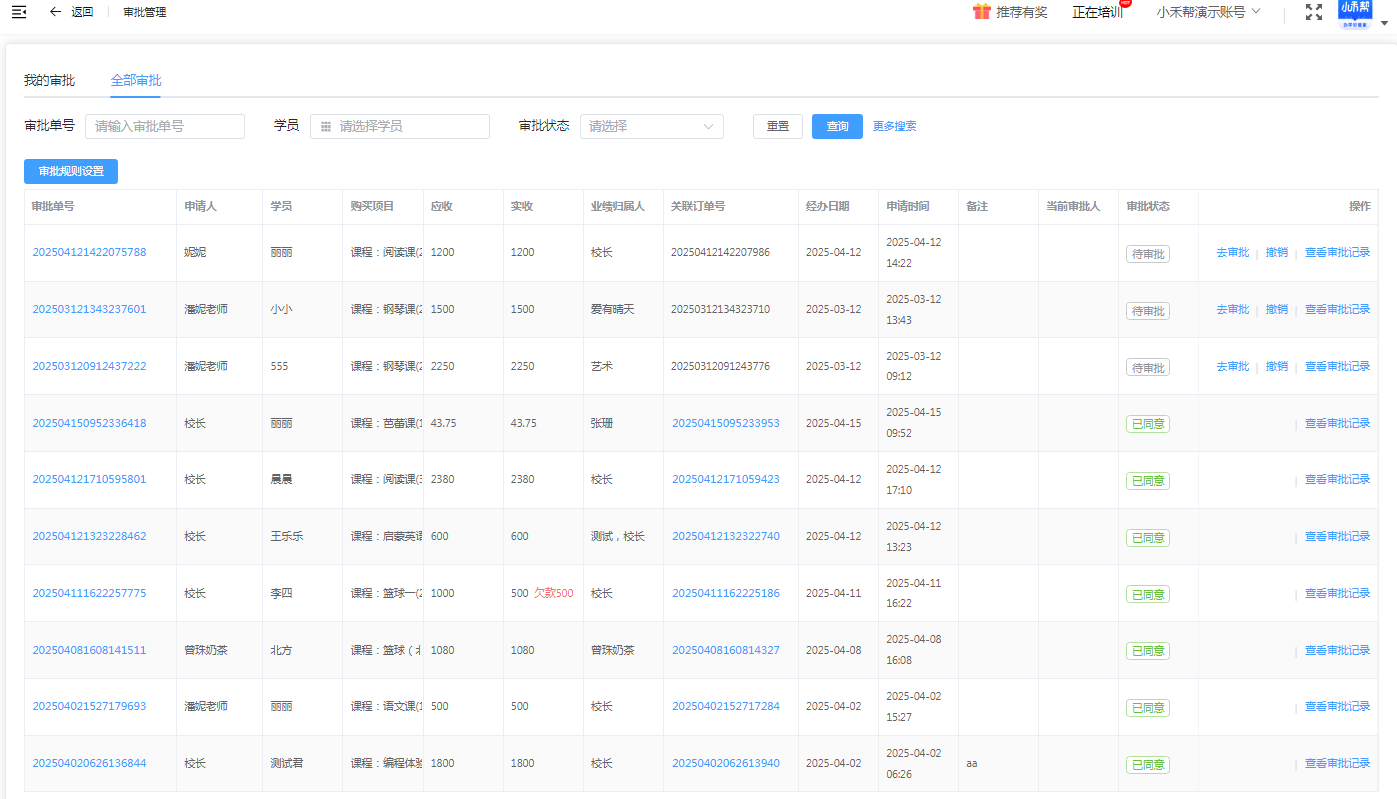This screenshot has width=1397, height=799.
Task: Select the 全部审批 tab
Action: (x=136, y=80)
